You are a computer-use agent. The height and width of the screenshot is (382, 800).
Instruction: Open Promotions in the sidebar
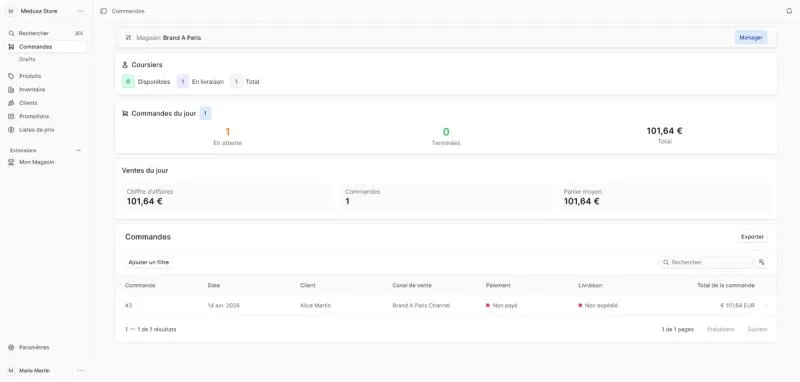pos(46,116)
